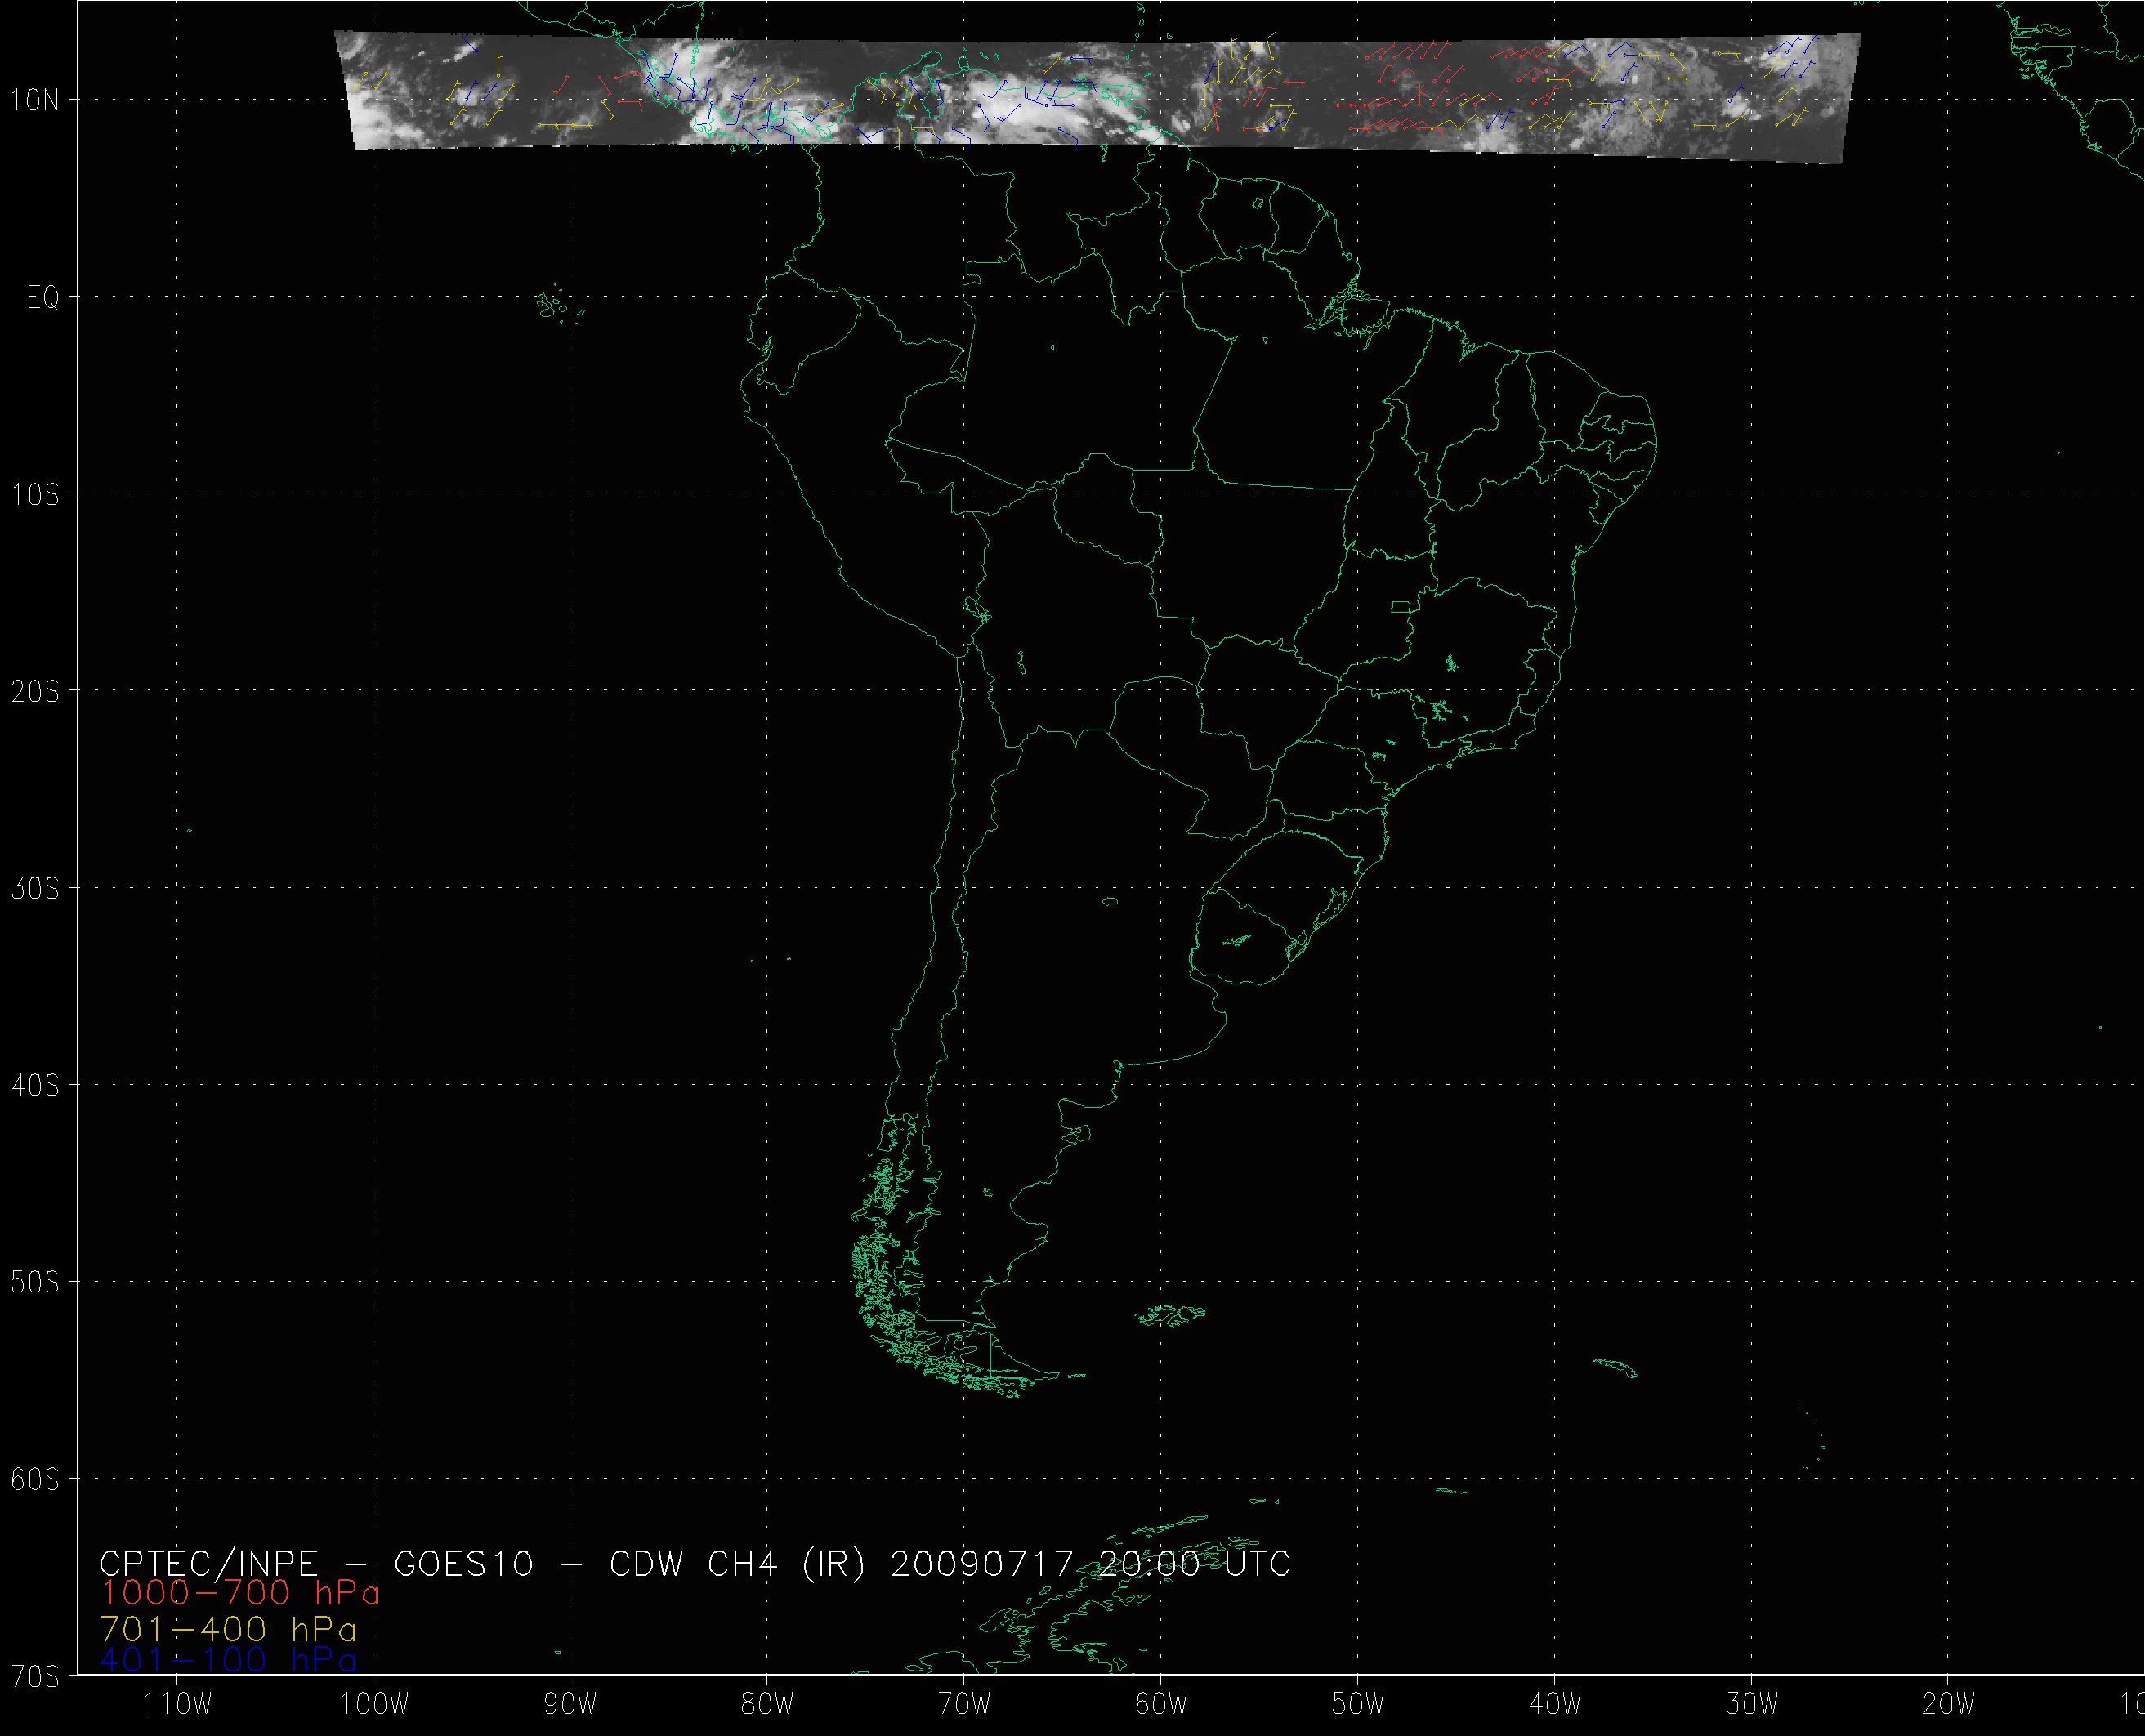This screenshot has height=1736, width=2145.
Task: Click the 110W longitude label
Action: [x=177, y=1705]
